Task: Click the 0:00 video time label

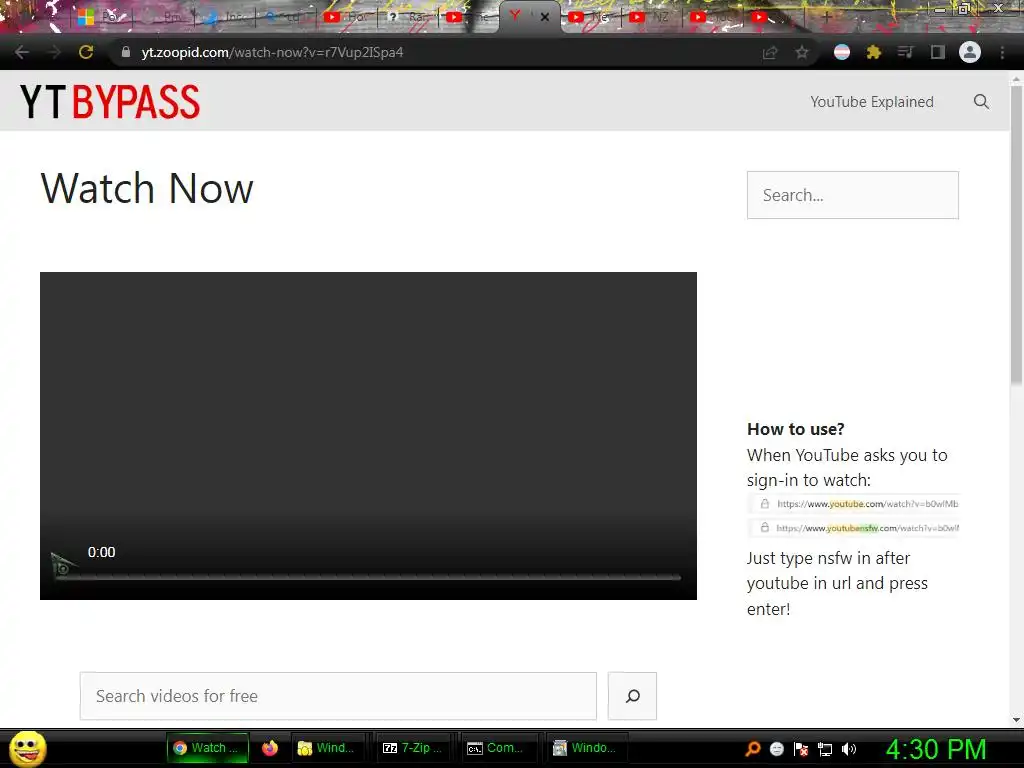Action: [x=101, y=552]
